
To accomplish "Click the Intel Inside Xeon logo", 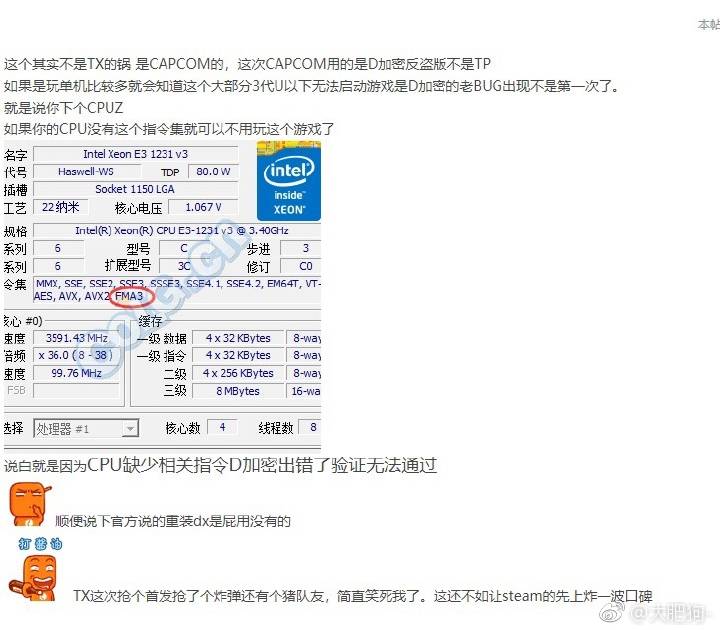I will pyautogui.click(x=289, y=181).
